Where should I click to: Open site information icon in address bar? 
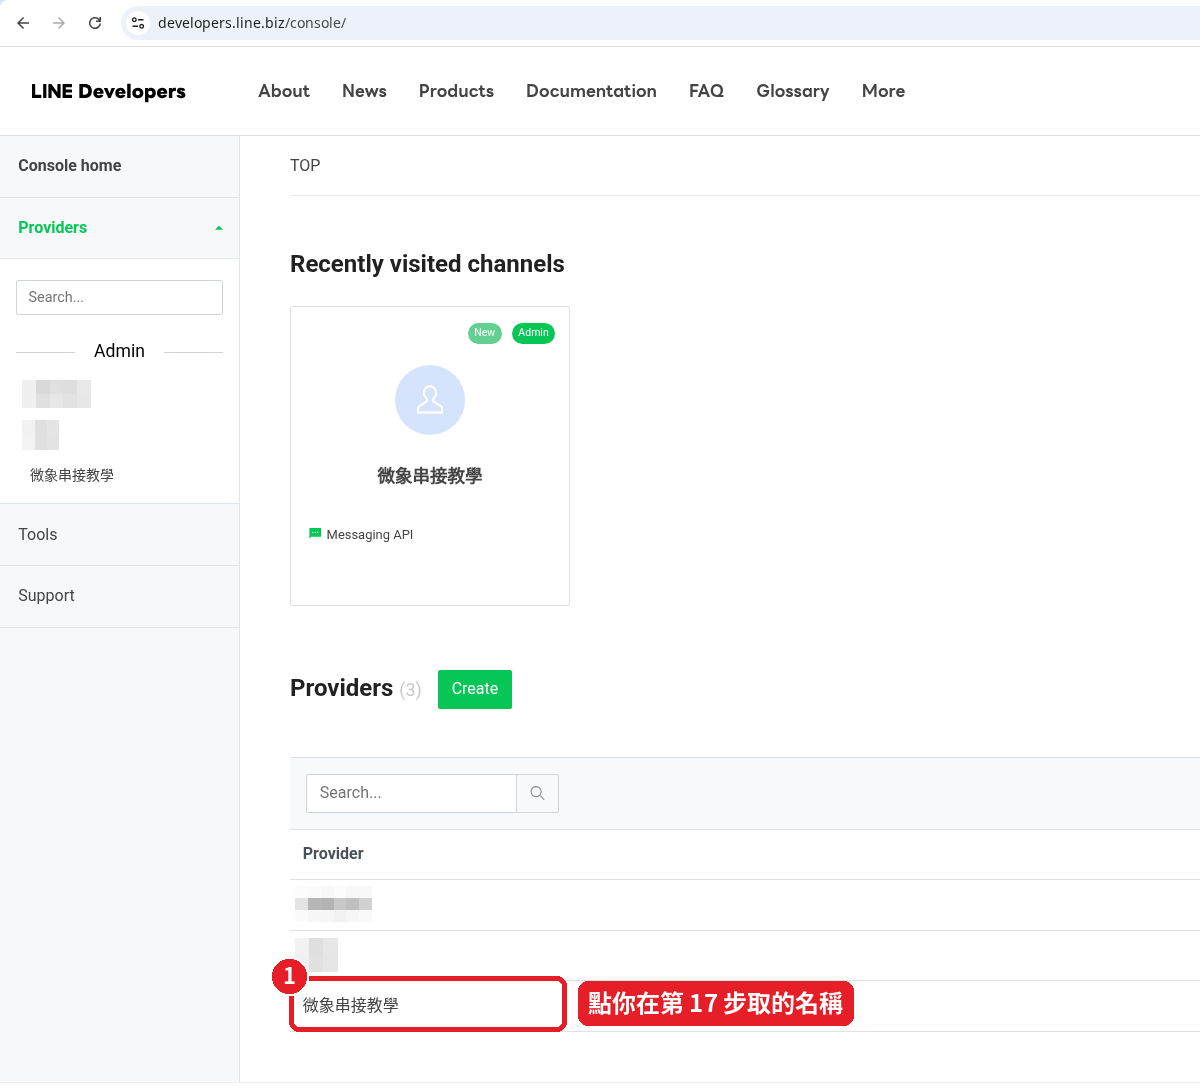point(138,23)
